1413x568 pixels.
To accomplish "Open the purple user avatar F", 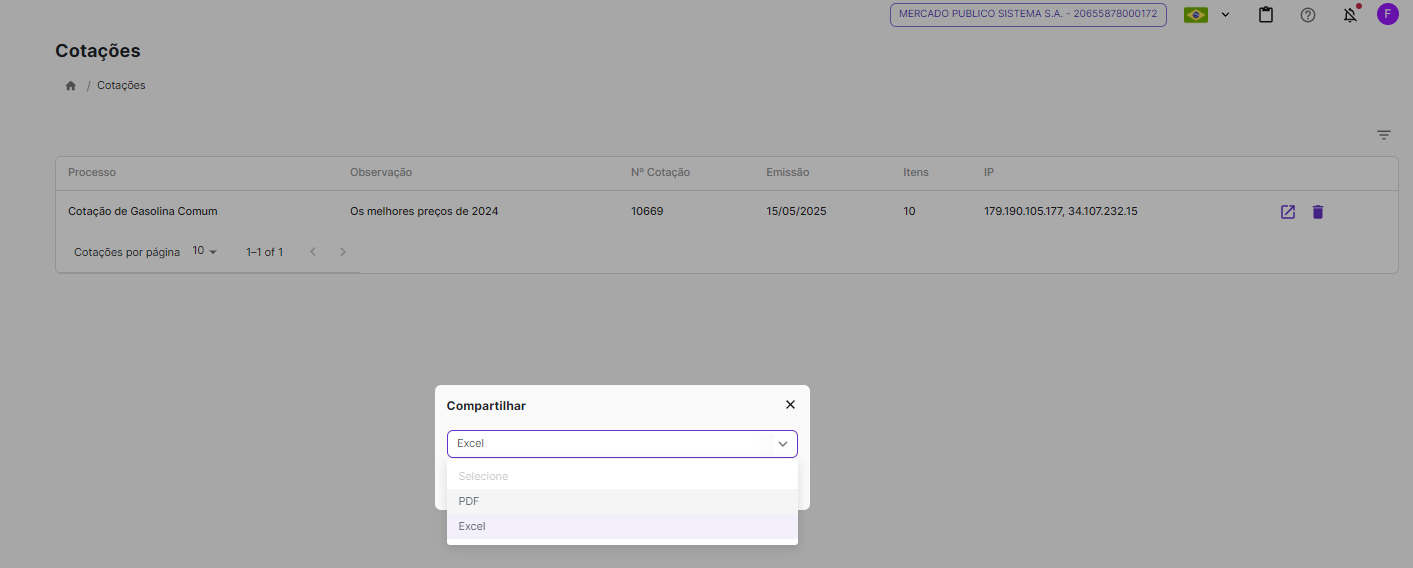I will [1388, 14].
